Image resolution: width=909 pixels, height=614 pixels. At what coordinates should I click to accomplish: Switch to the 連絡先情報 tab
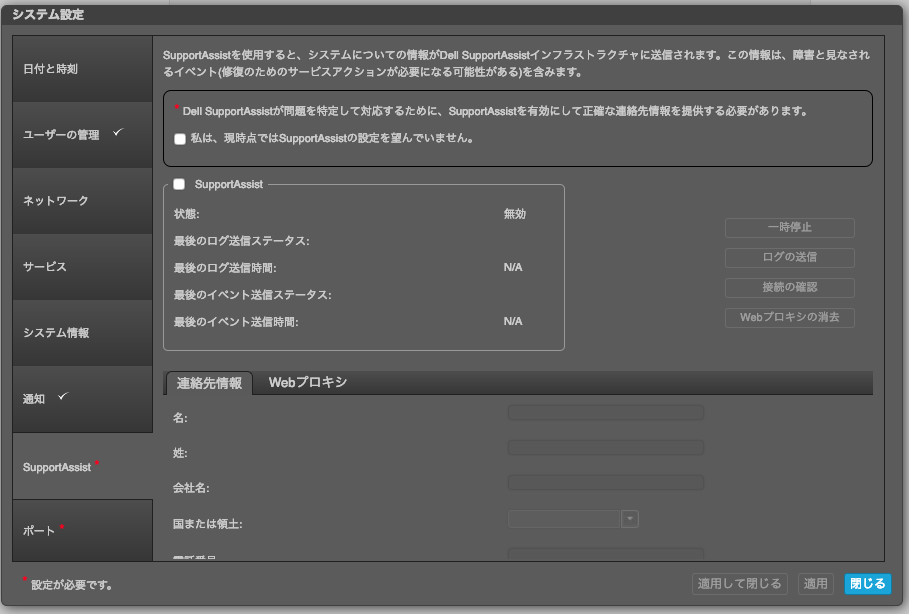click(209, 383)
